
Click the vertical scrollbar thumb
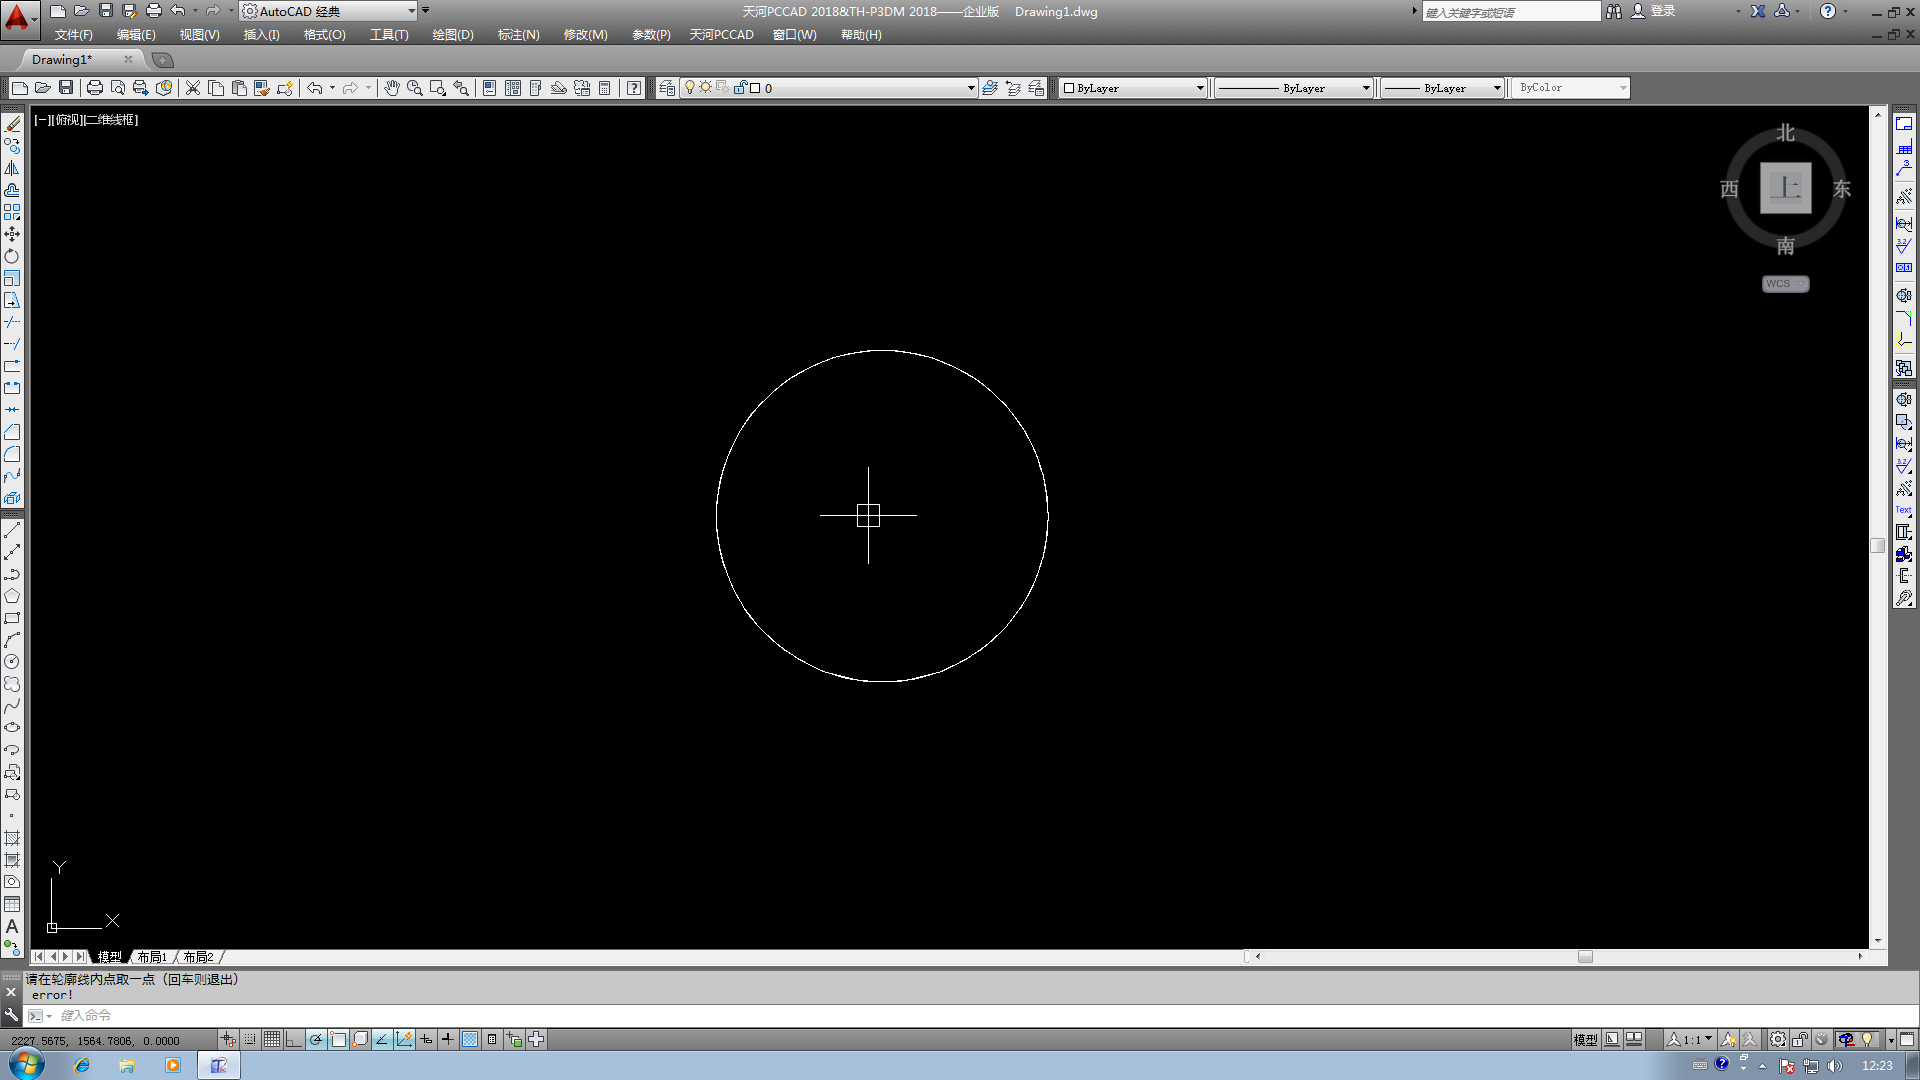click(x=1878, y=545)
